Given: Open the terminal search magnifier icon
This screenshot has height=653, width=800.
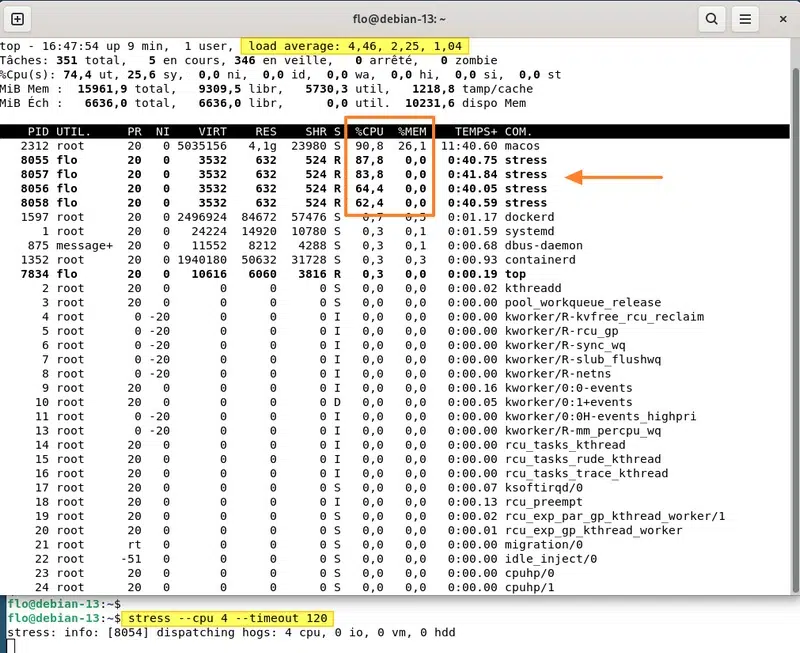Looking at the screenshot, I should [711, 19].
